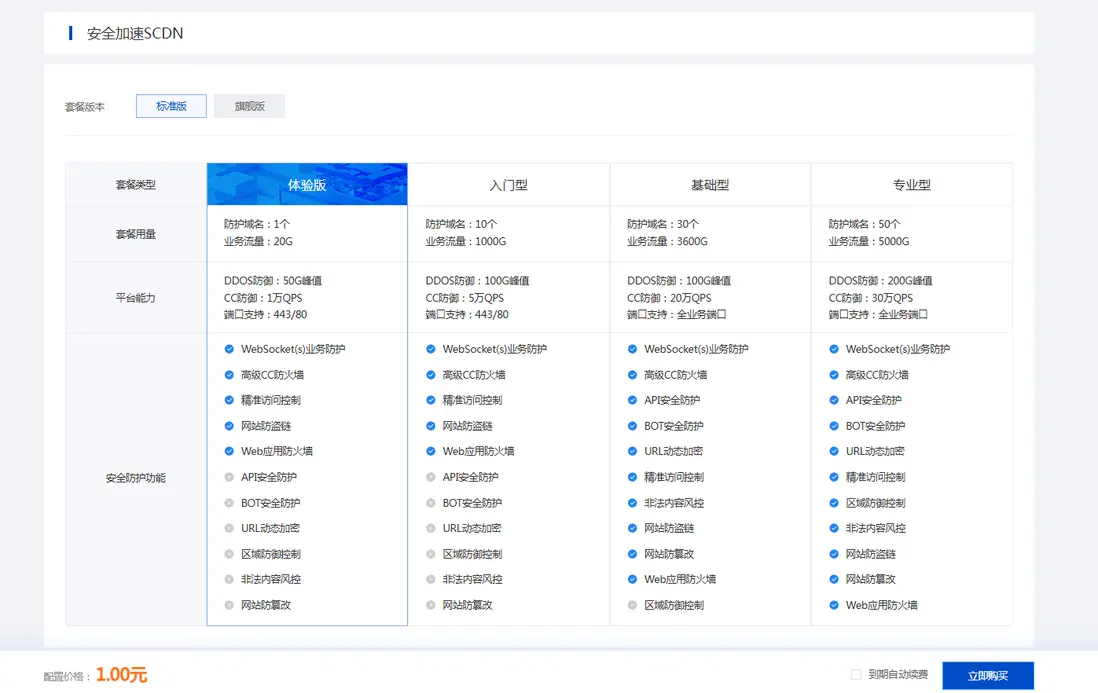Click the grey icon beside 体验版 区域防御控制
Viewport: 1098px width, 693px height.
pos(229,554)
